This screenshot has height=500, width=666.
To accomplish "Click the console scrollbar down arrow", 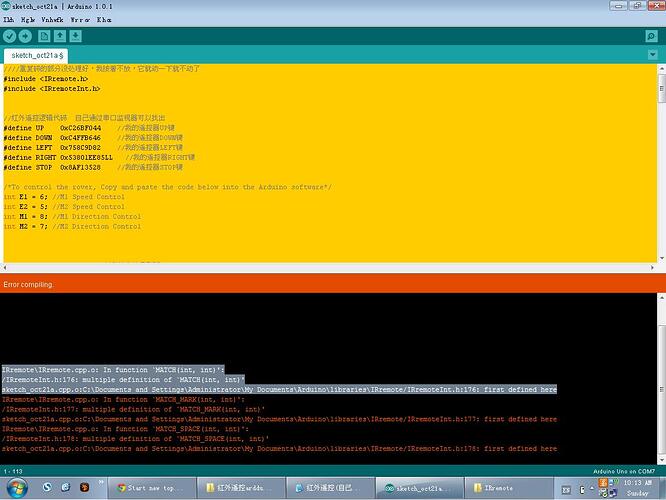I will point(661,460).
